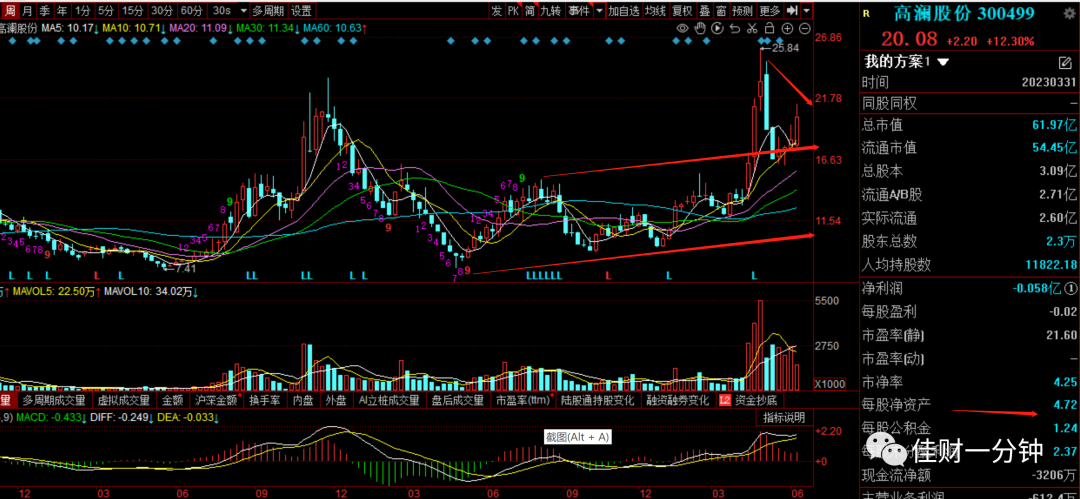Switch to monthly 月 period
Viewport: 1080px width, 499px height.
(26, 10)
